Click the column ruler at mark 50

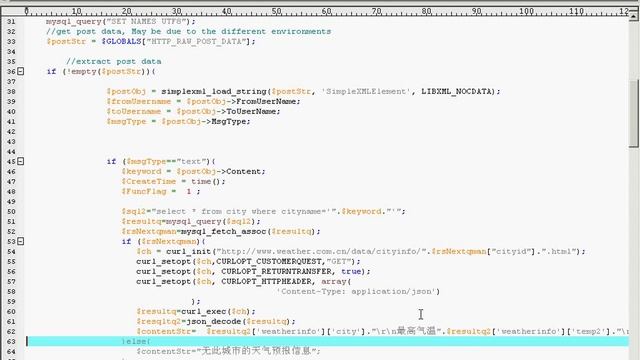click(x=276, y=11)
